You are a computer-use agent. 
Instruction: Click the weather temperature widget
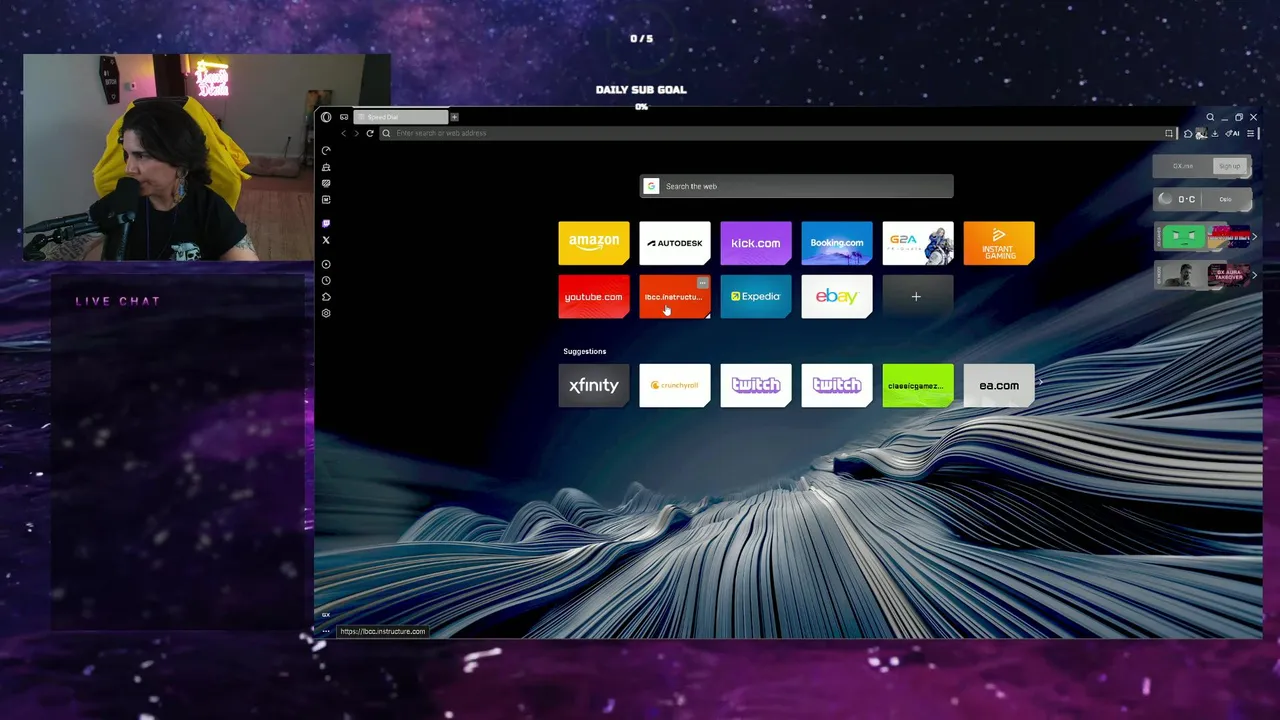pyautogui.click(x=1187, y=199)
